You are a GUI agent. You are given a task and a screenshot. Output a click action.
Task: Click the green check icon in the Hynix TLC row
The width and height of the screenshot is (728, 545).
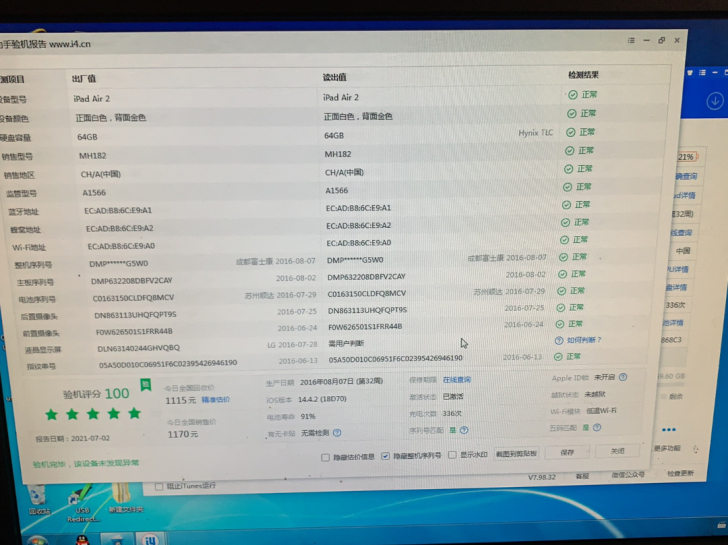click(x=571, y=132)
